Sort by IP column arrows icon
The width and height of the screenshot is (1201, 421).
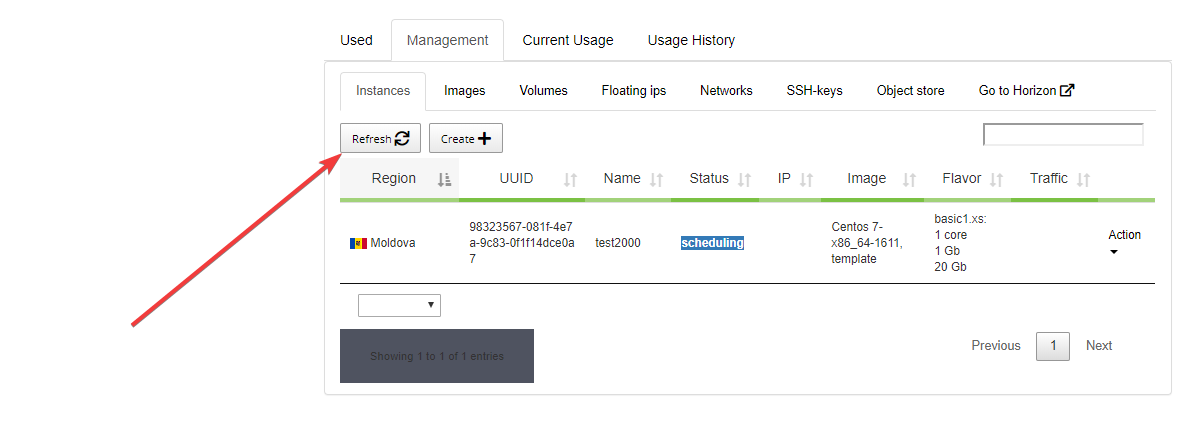(806, 180)
